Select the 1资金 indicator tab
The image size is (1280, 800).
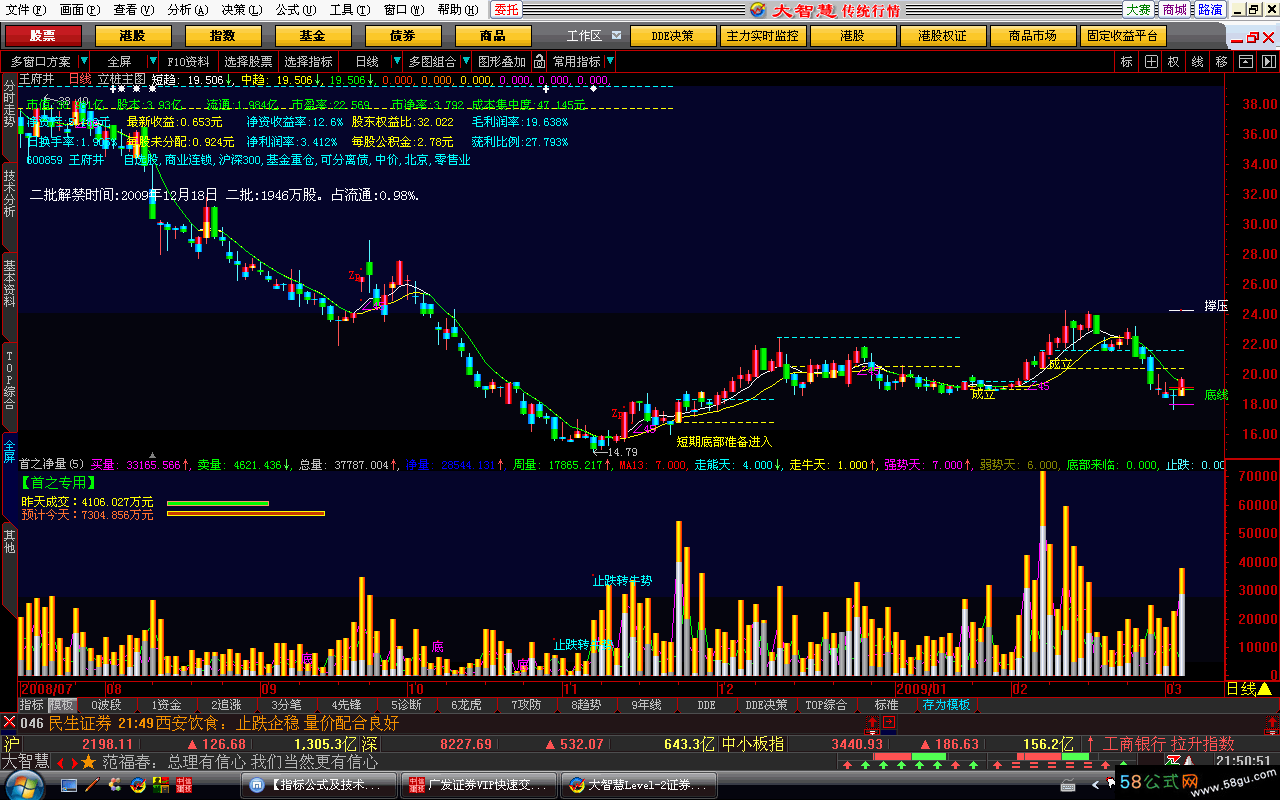167,705
